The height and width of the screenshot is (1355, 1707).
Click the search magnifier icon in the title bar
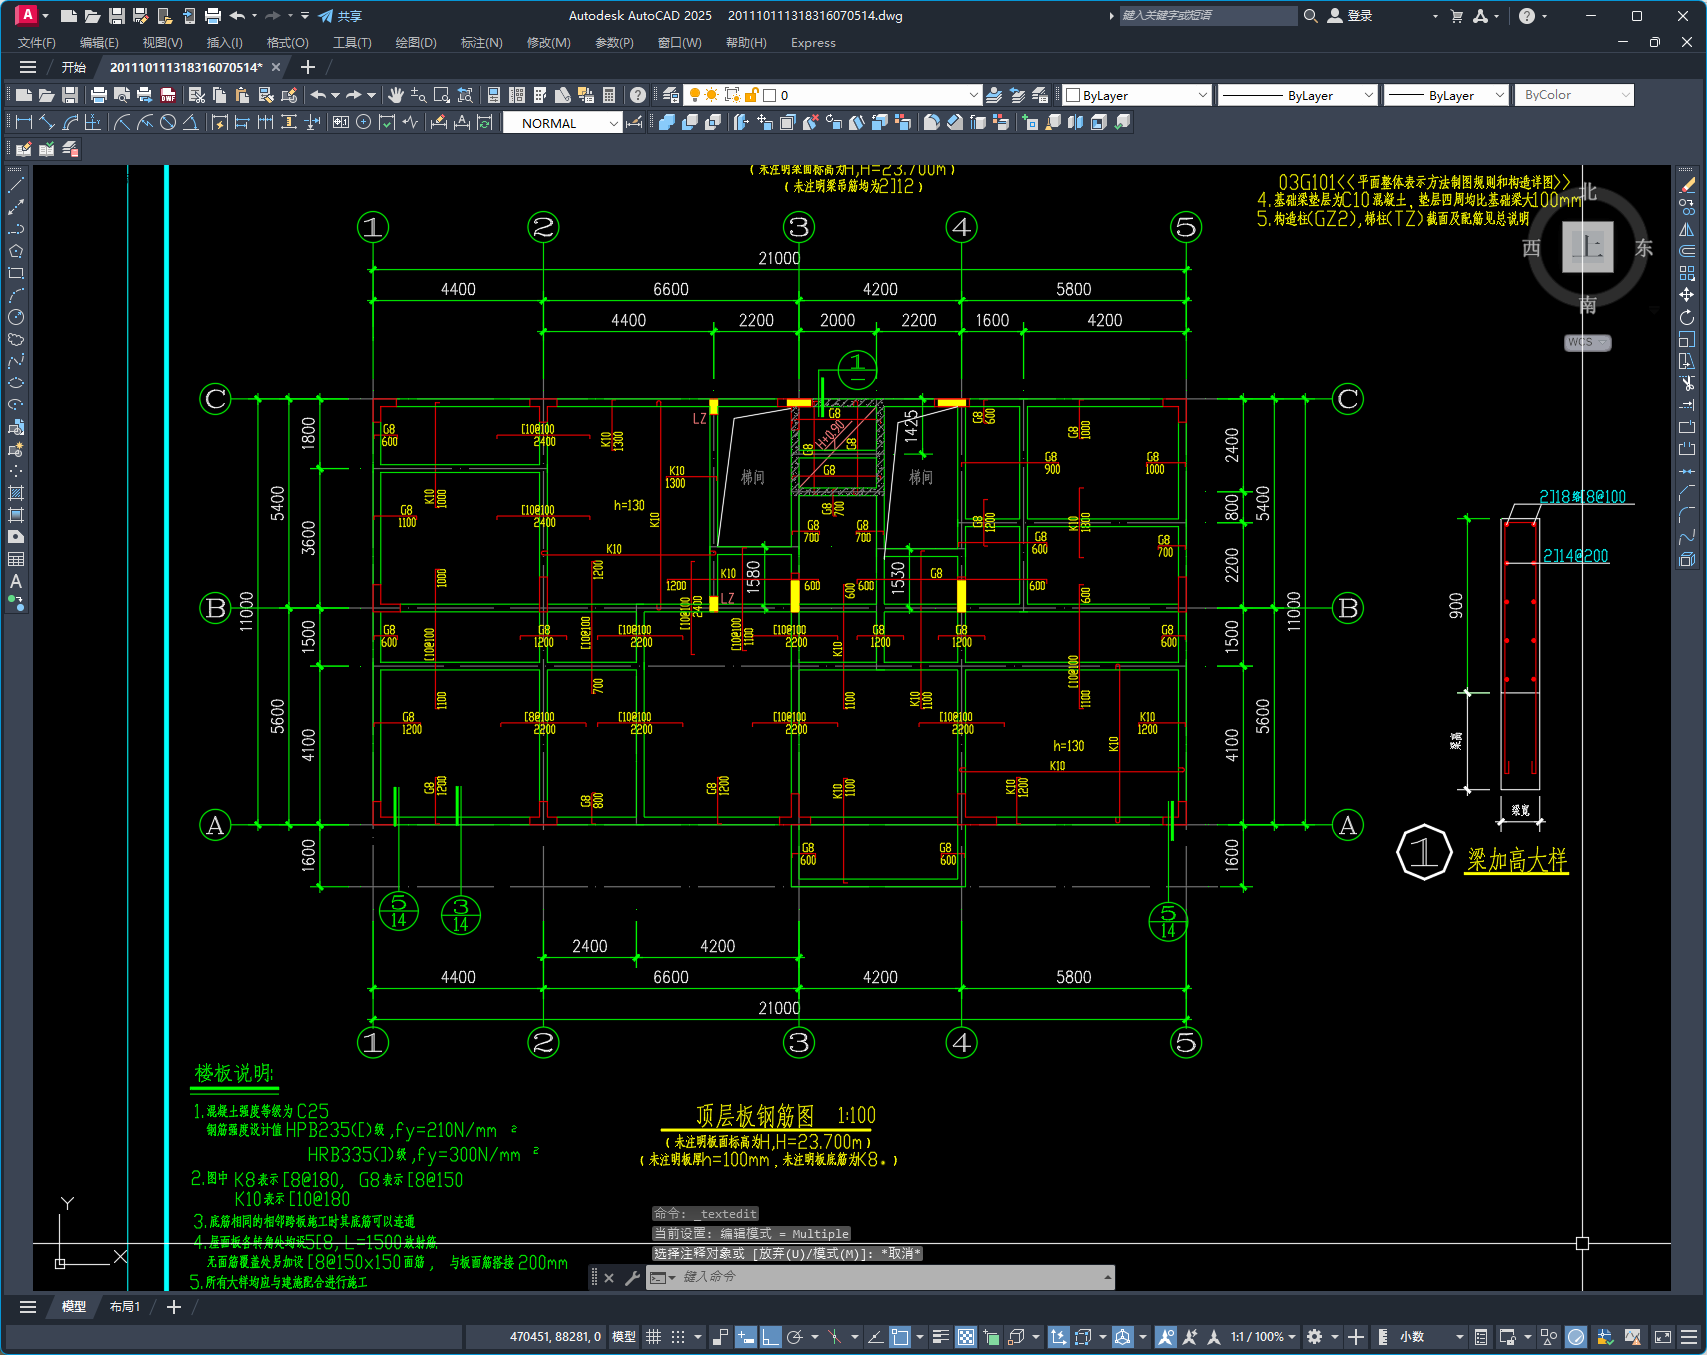[x=1310, y=16]
